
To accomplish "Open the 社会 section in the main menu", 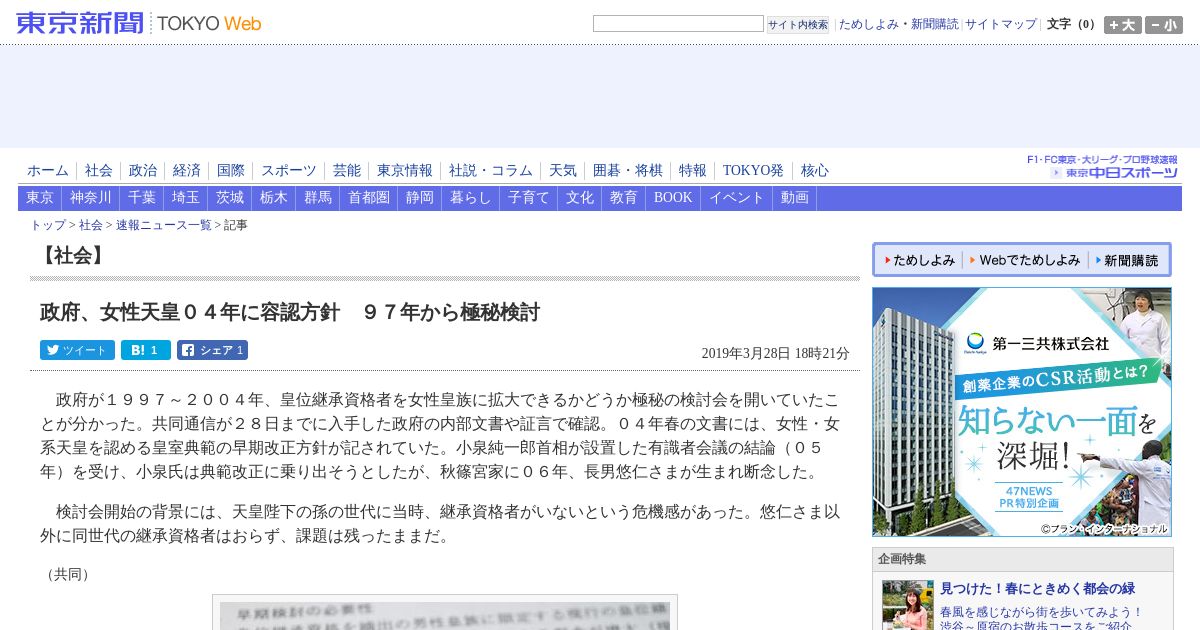I will (x=99, y=171).
